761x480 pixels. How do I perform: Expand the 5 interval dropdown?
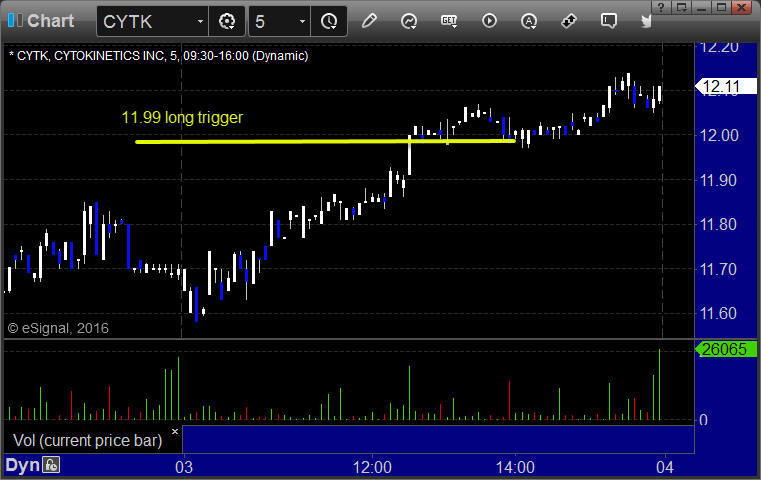click(x=302, y=21)
